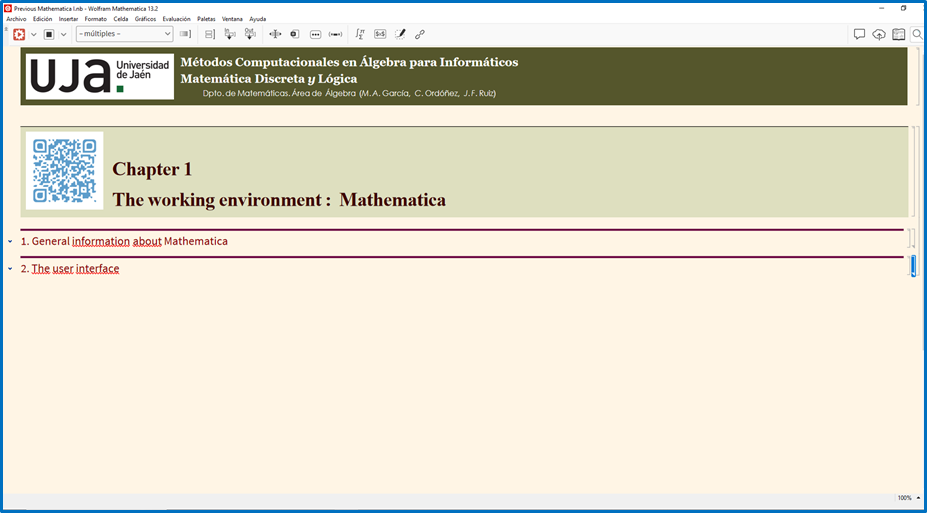Click the hyperlink chain icon
Screen dimensions: 927x513
[x=420, y=34]
